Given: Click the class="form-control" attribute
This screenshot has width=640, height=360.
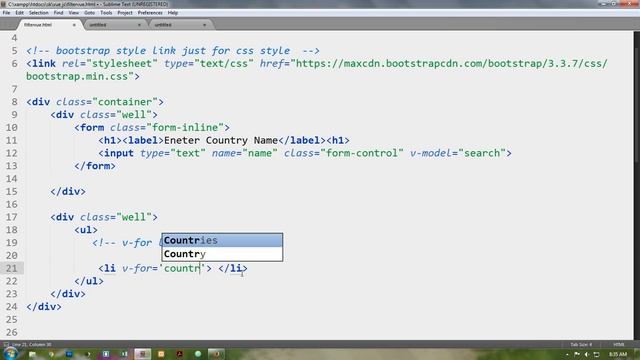Looking at the screenshot, I should [x=344, y=153].
